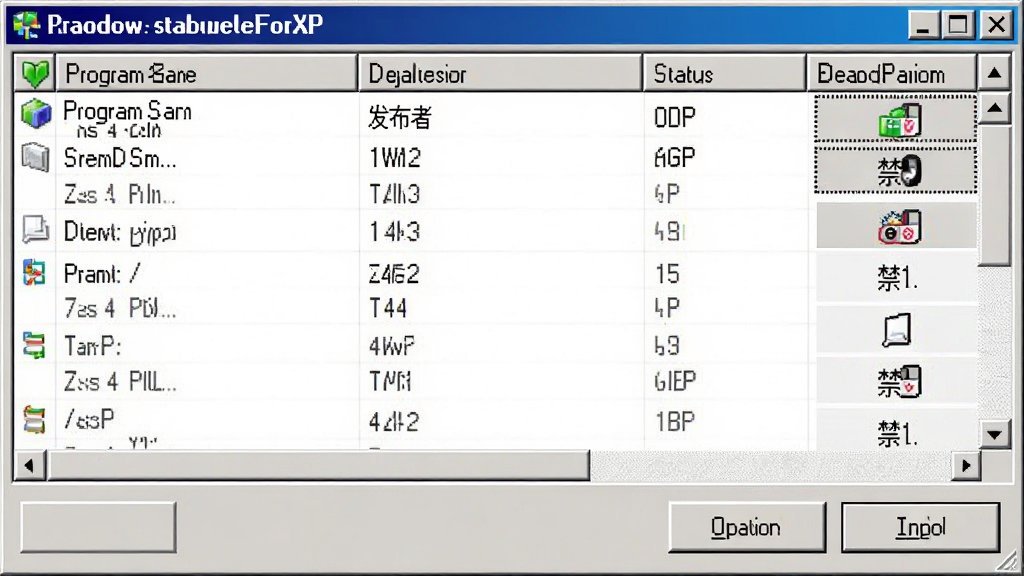Screen dimensions: 1024x576
Task: Select the TamP: row name
Action: (x=92, y=346)
